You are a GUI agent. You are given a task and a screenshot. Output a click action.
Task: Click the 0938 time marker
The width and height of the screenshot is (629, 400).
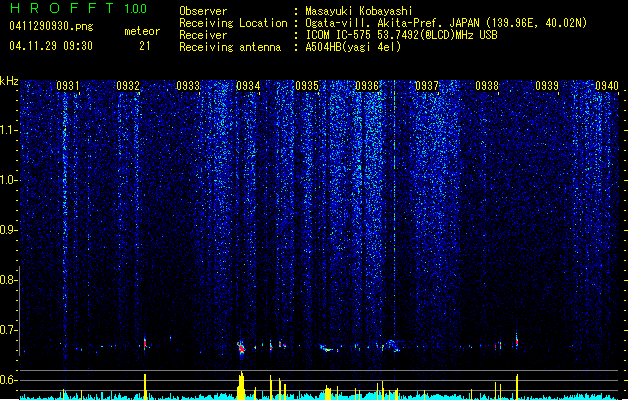pyautogui.click(x=487, y=86)
